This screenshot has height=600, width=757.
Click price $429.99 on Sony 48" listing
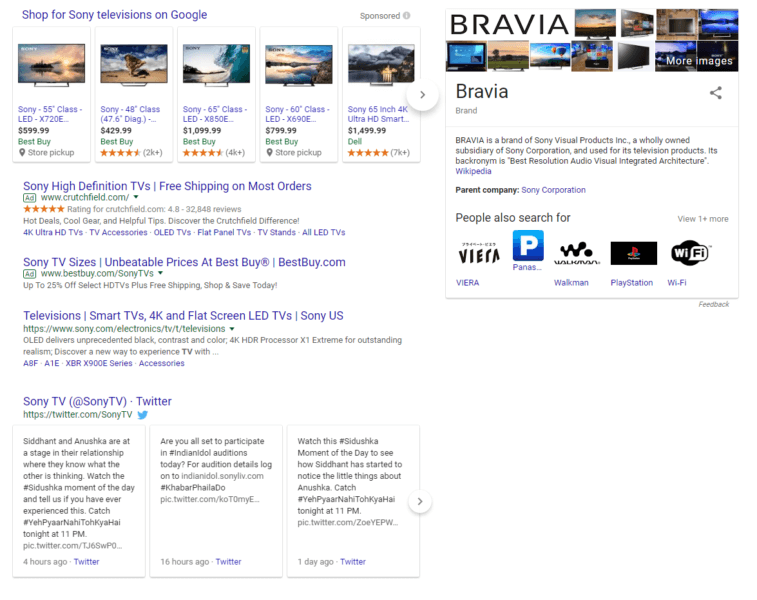[x=116, y=130]
